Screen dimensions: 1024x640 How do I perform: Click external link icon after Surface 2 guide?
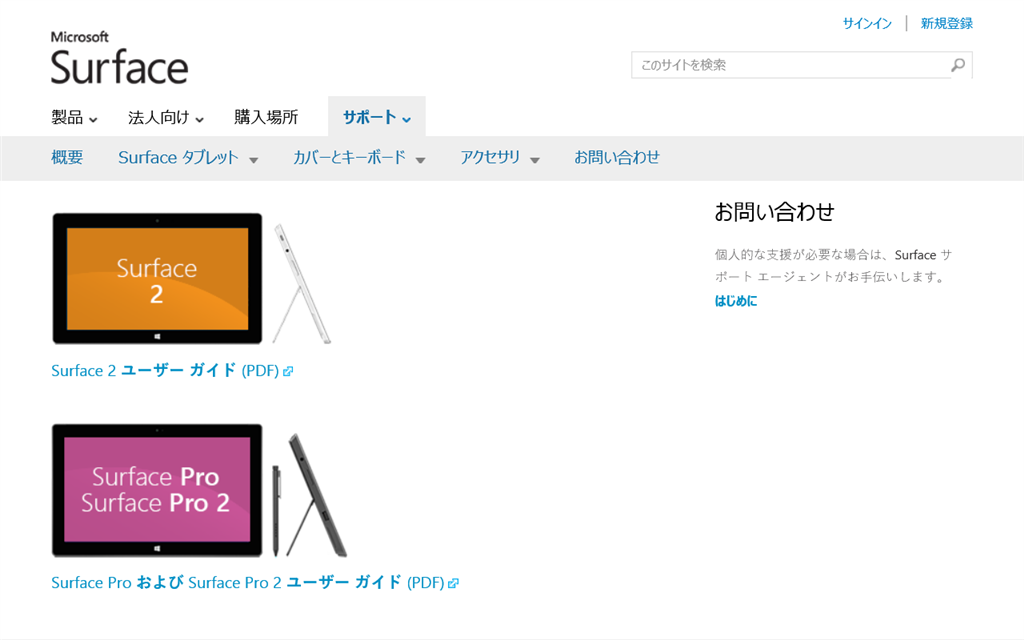coord(288,371)
